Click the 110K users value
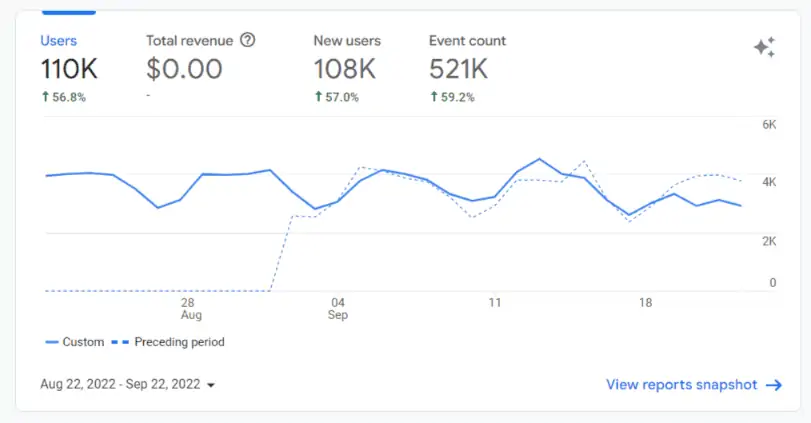The width and height of the screenshot is (811, 423). click(69, 69)
